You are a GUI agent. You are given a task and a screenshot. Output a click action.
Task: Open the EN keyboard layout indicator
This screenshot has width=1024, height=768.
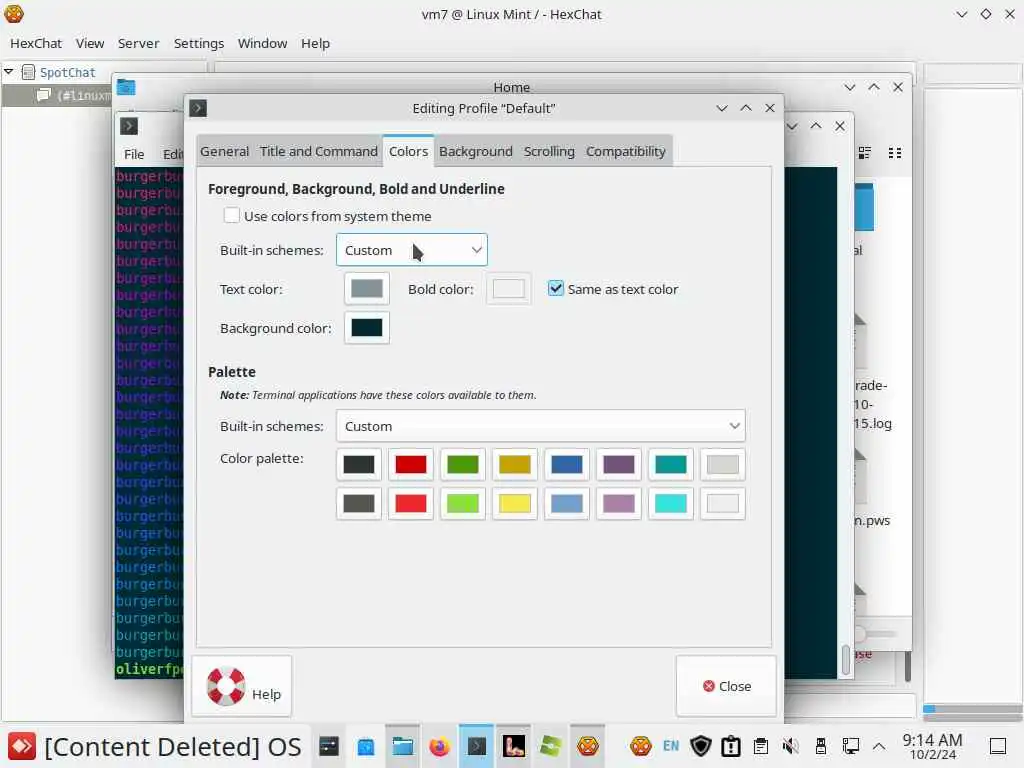click(x=671, y=746)
